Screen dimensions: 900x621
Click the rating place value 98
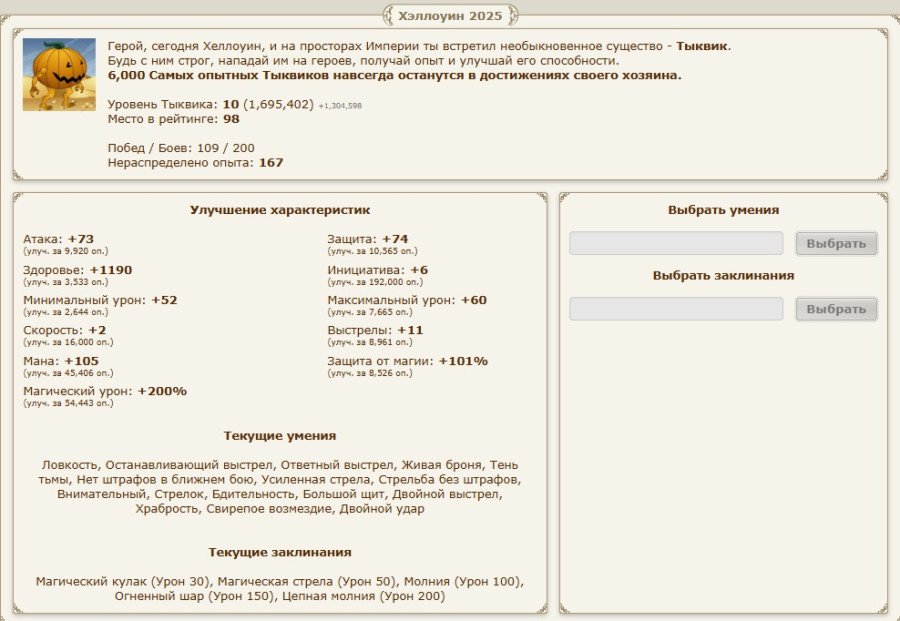(231, 119)
